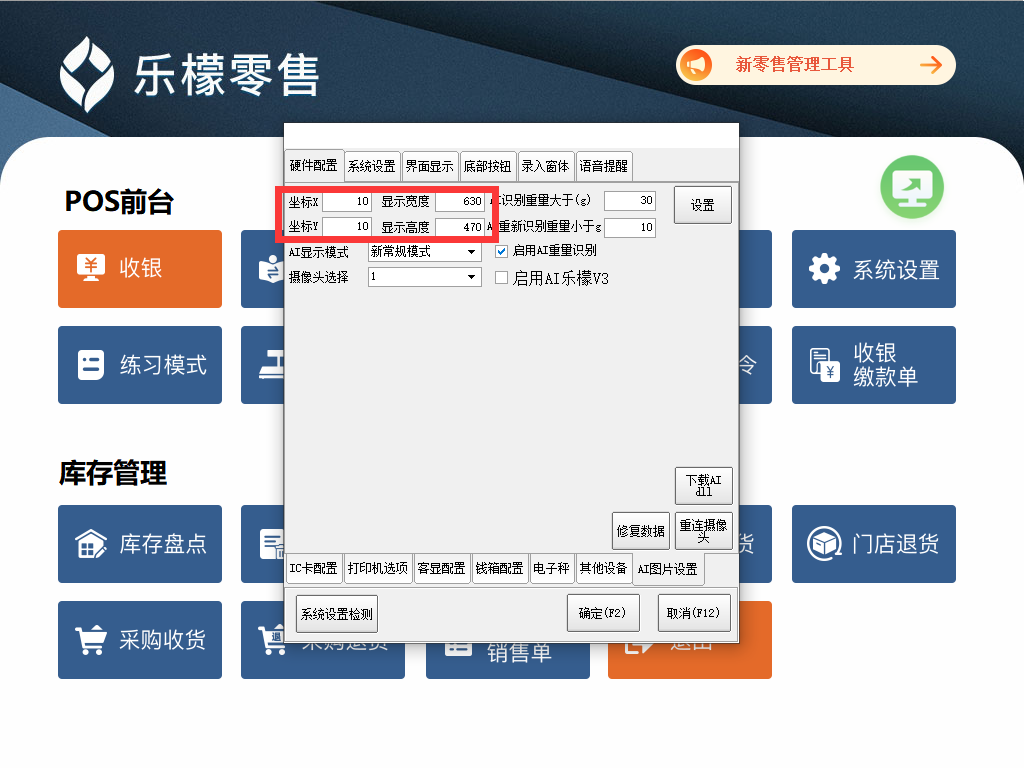The width and height of the screenshot is (1024, 768).
Task: Open the 电子秤 tab
Action: (x=551, y=568)
